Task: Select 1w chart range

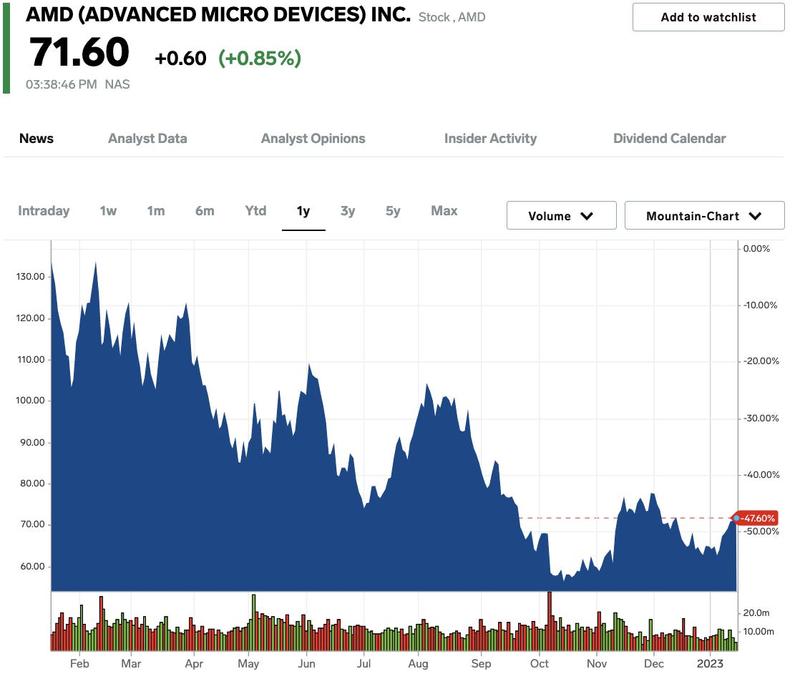Action: coord(108,211)
